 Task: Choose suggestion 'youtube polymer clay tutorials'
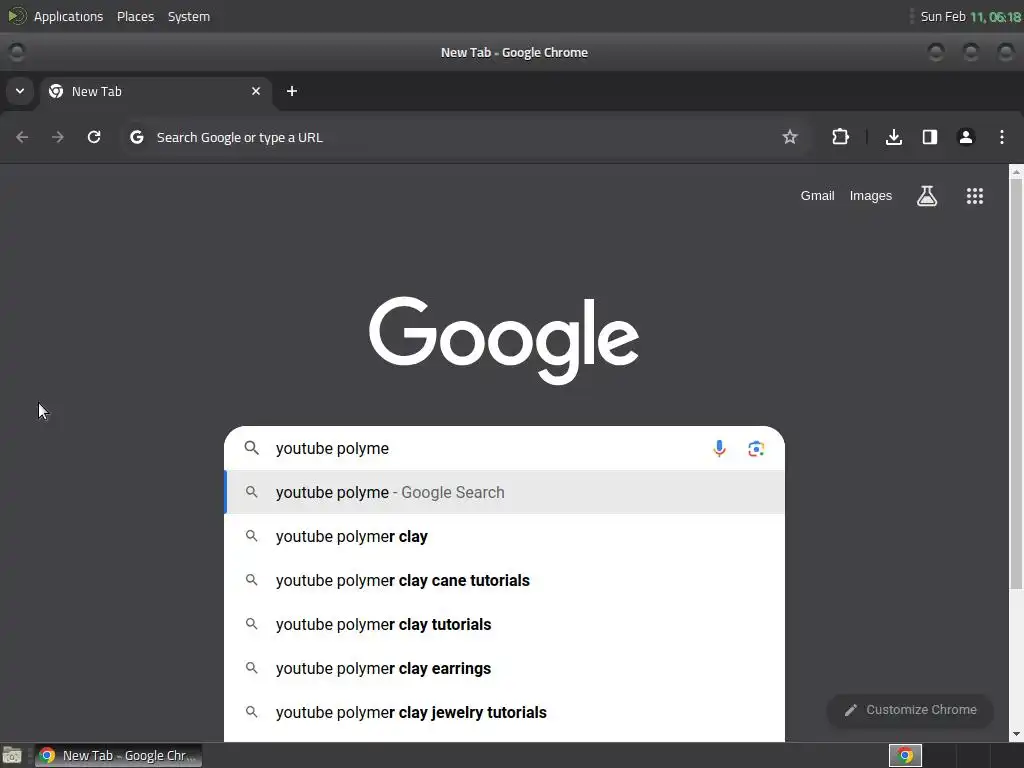coord(504,624)
